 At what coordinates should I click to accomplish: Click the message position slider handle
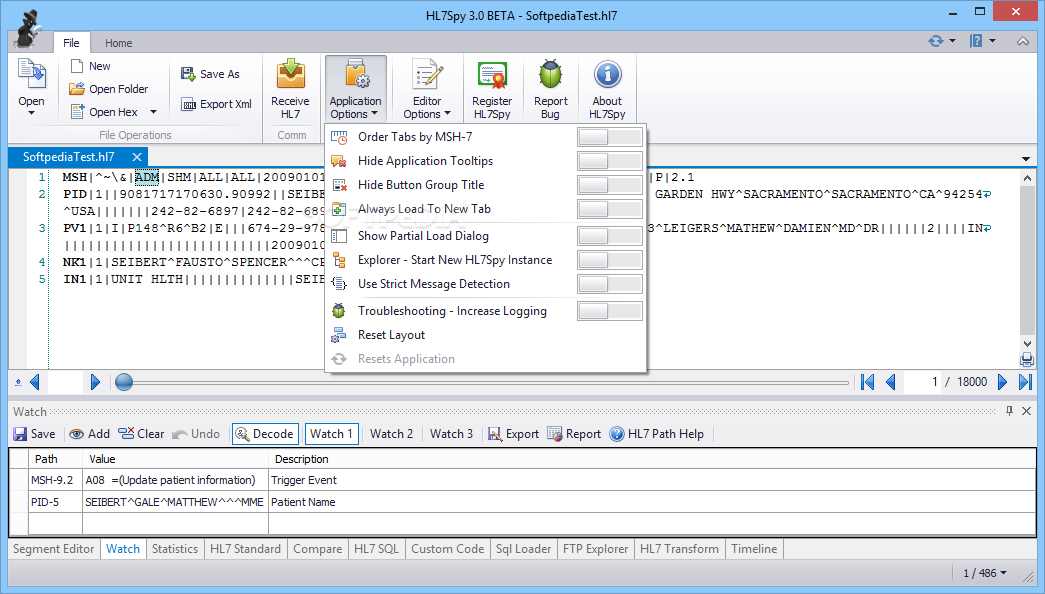click(124, 382)
